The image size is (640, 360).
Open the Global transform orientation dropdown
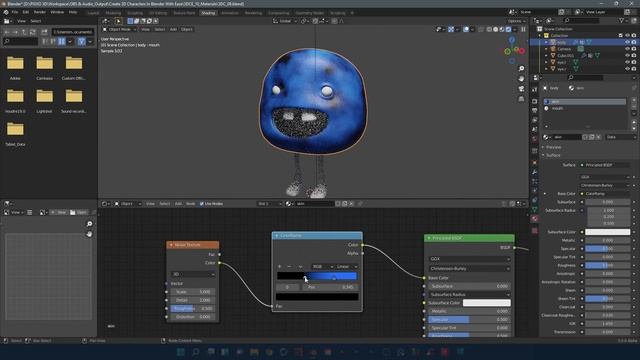284,21
